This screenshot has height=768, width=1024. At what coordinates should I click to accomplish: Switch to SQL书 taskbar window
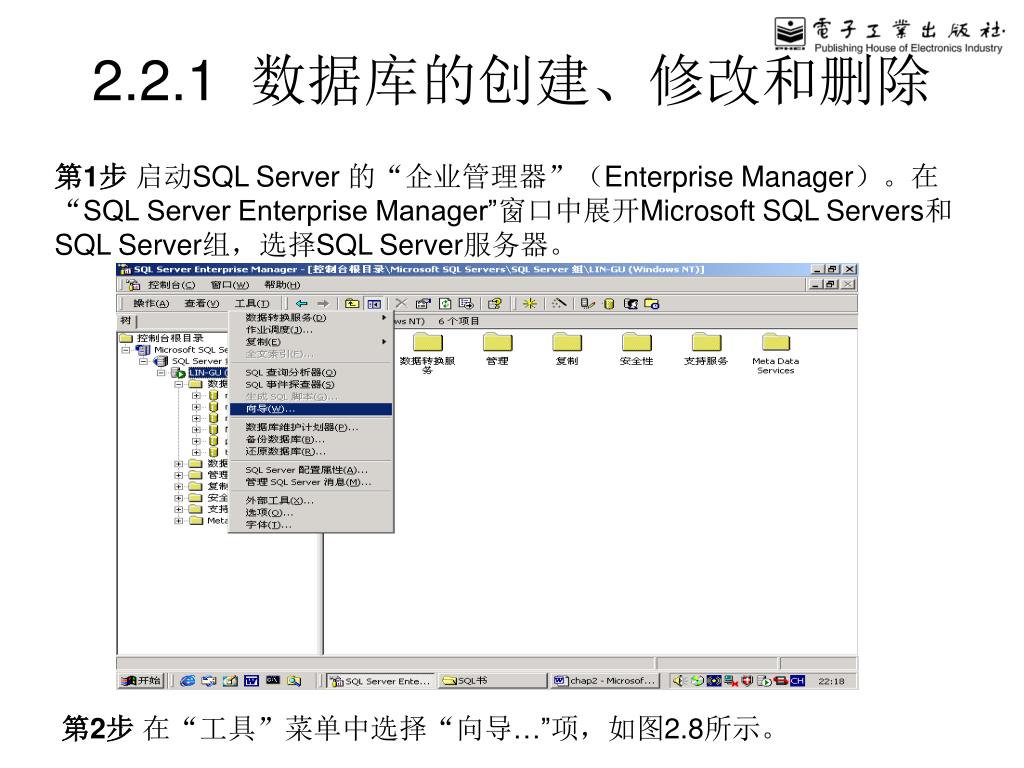click(x=492, y=681)
